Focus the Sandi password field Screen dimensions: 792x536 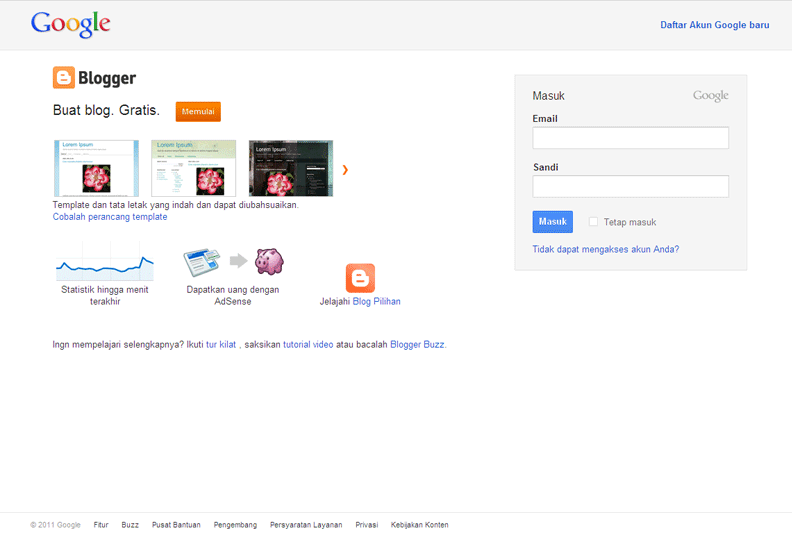pyautogui.click(x=630, y=186)
